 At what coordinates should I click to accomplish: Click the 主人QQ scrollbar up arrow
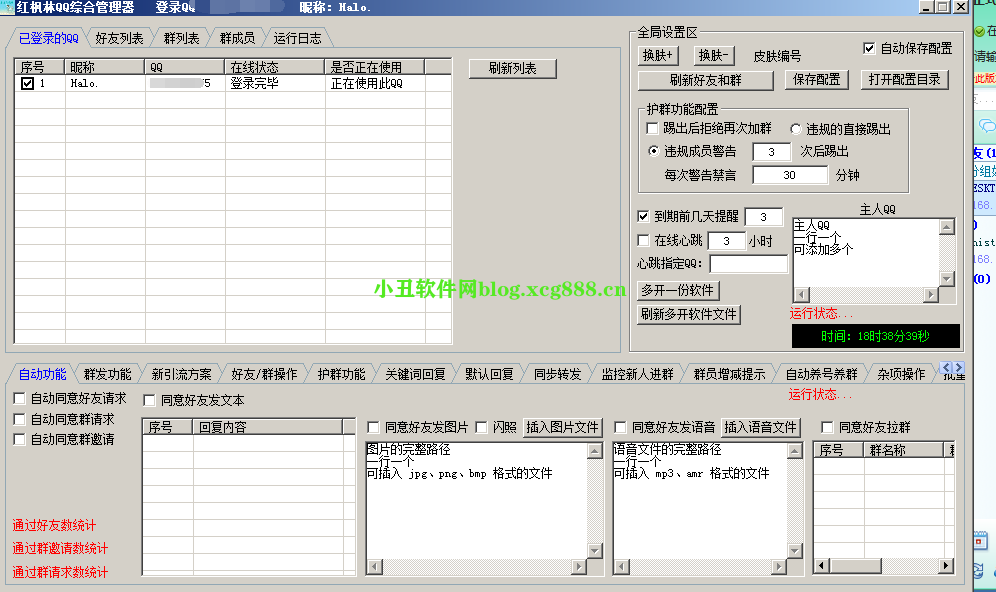click(x=947, y=227)
